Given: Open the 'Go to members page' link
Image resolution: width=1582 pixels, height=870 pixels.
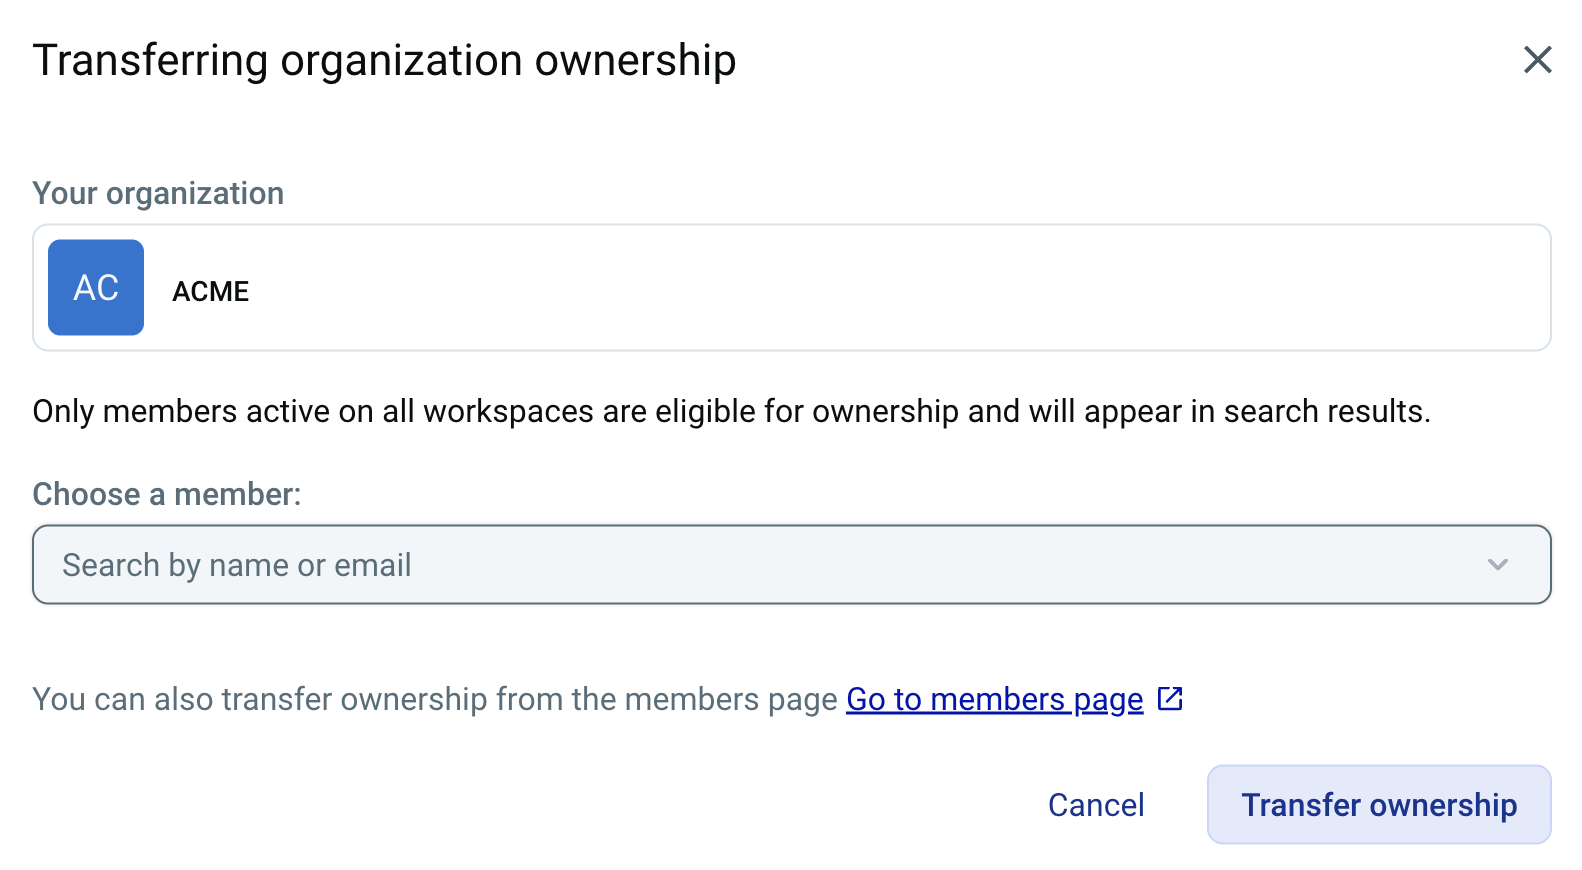Looking at the screenshot, I should coord(994,699).
